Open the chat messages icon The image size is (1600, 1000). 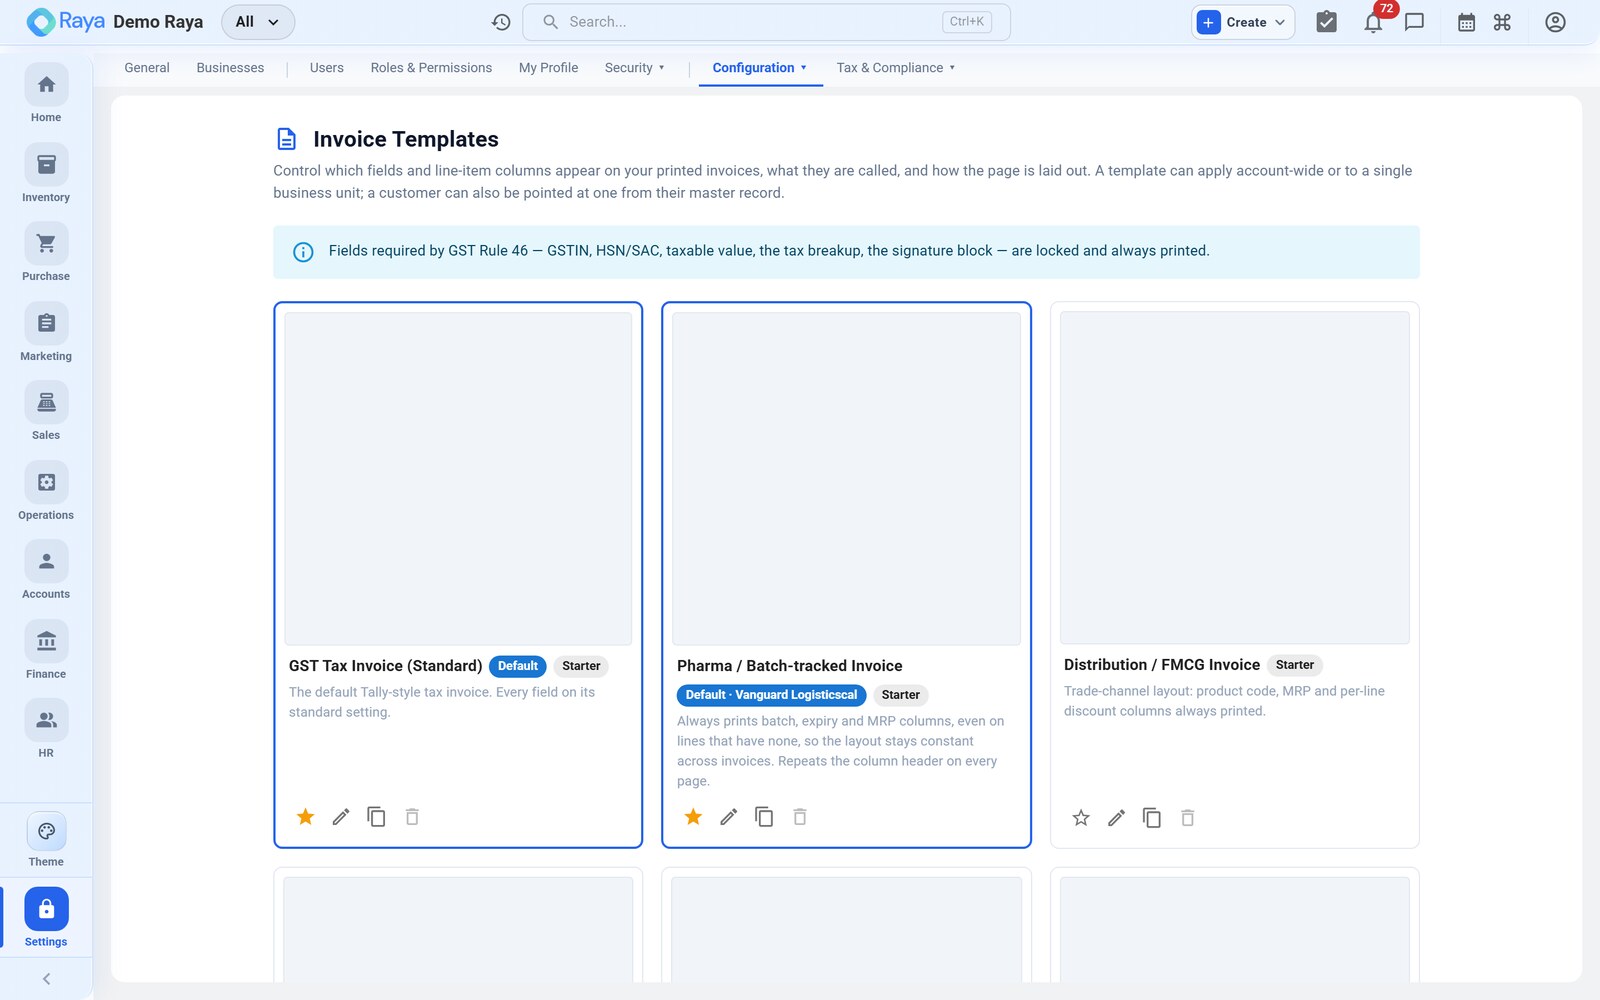click(x=1414, y=22)
